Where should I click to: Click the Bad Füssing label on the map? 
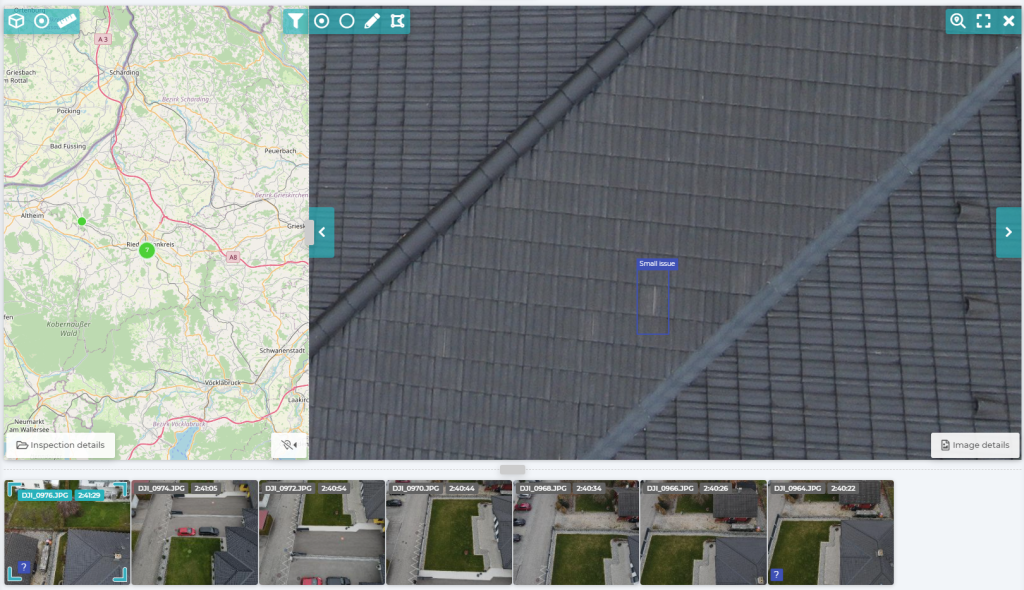(68, 146)
